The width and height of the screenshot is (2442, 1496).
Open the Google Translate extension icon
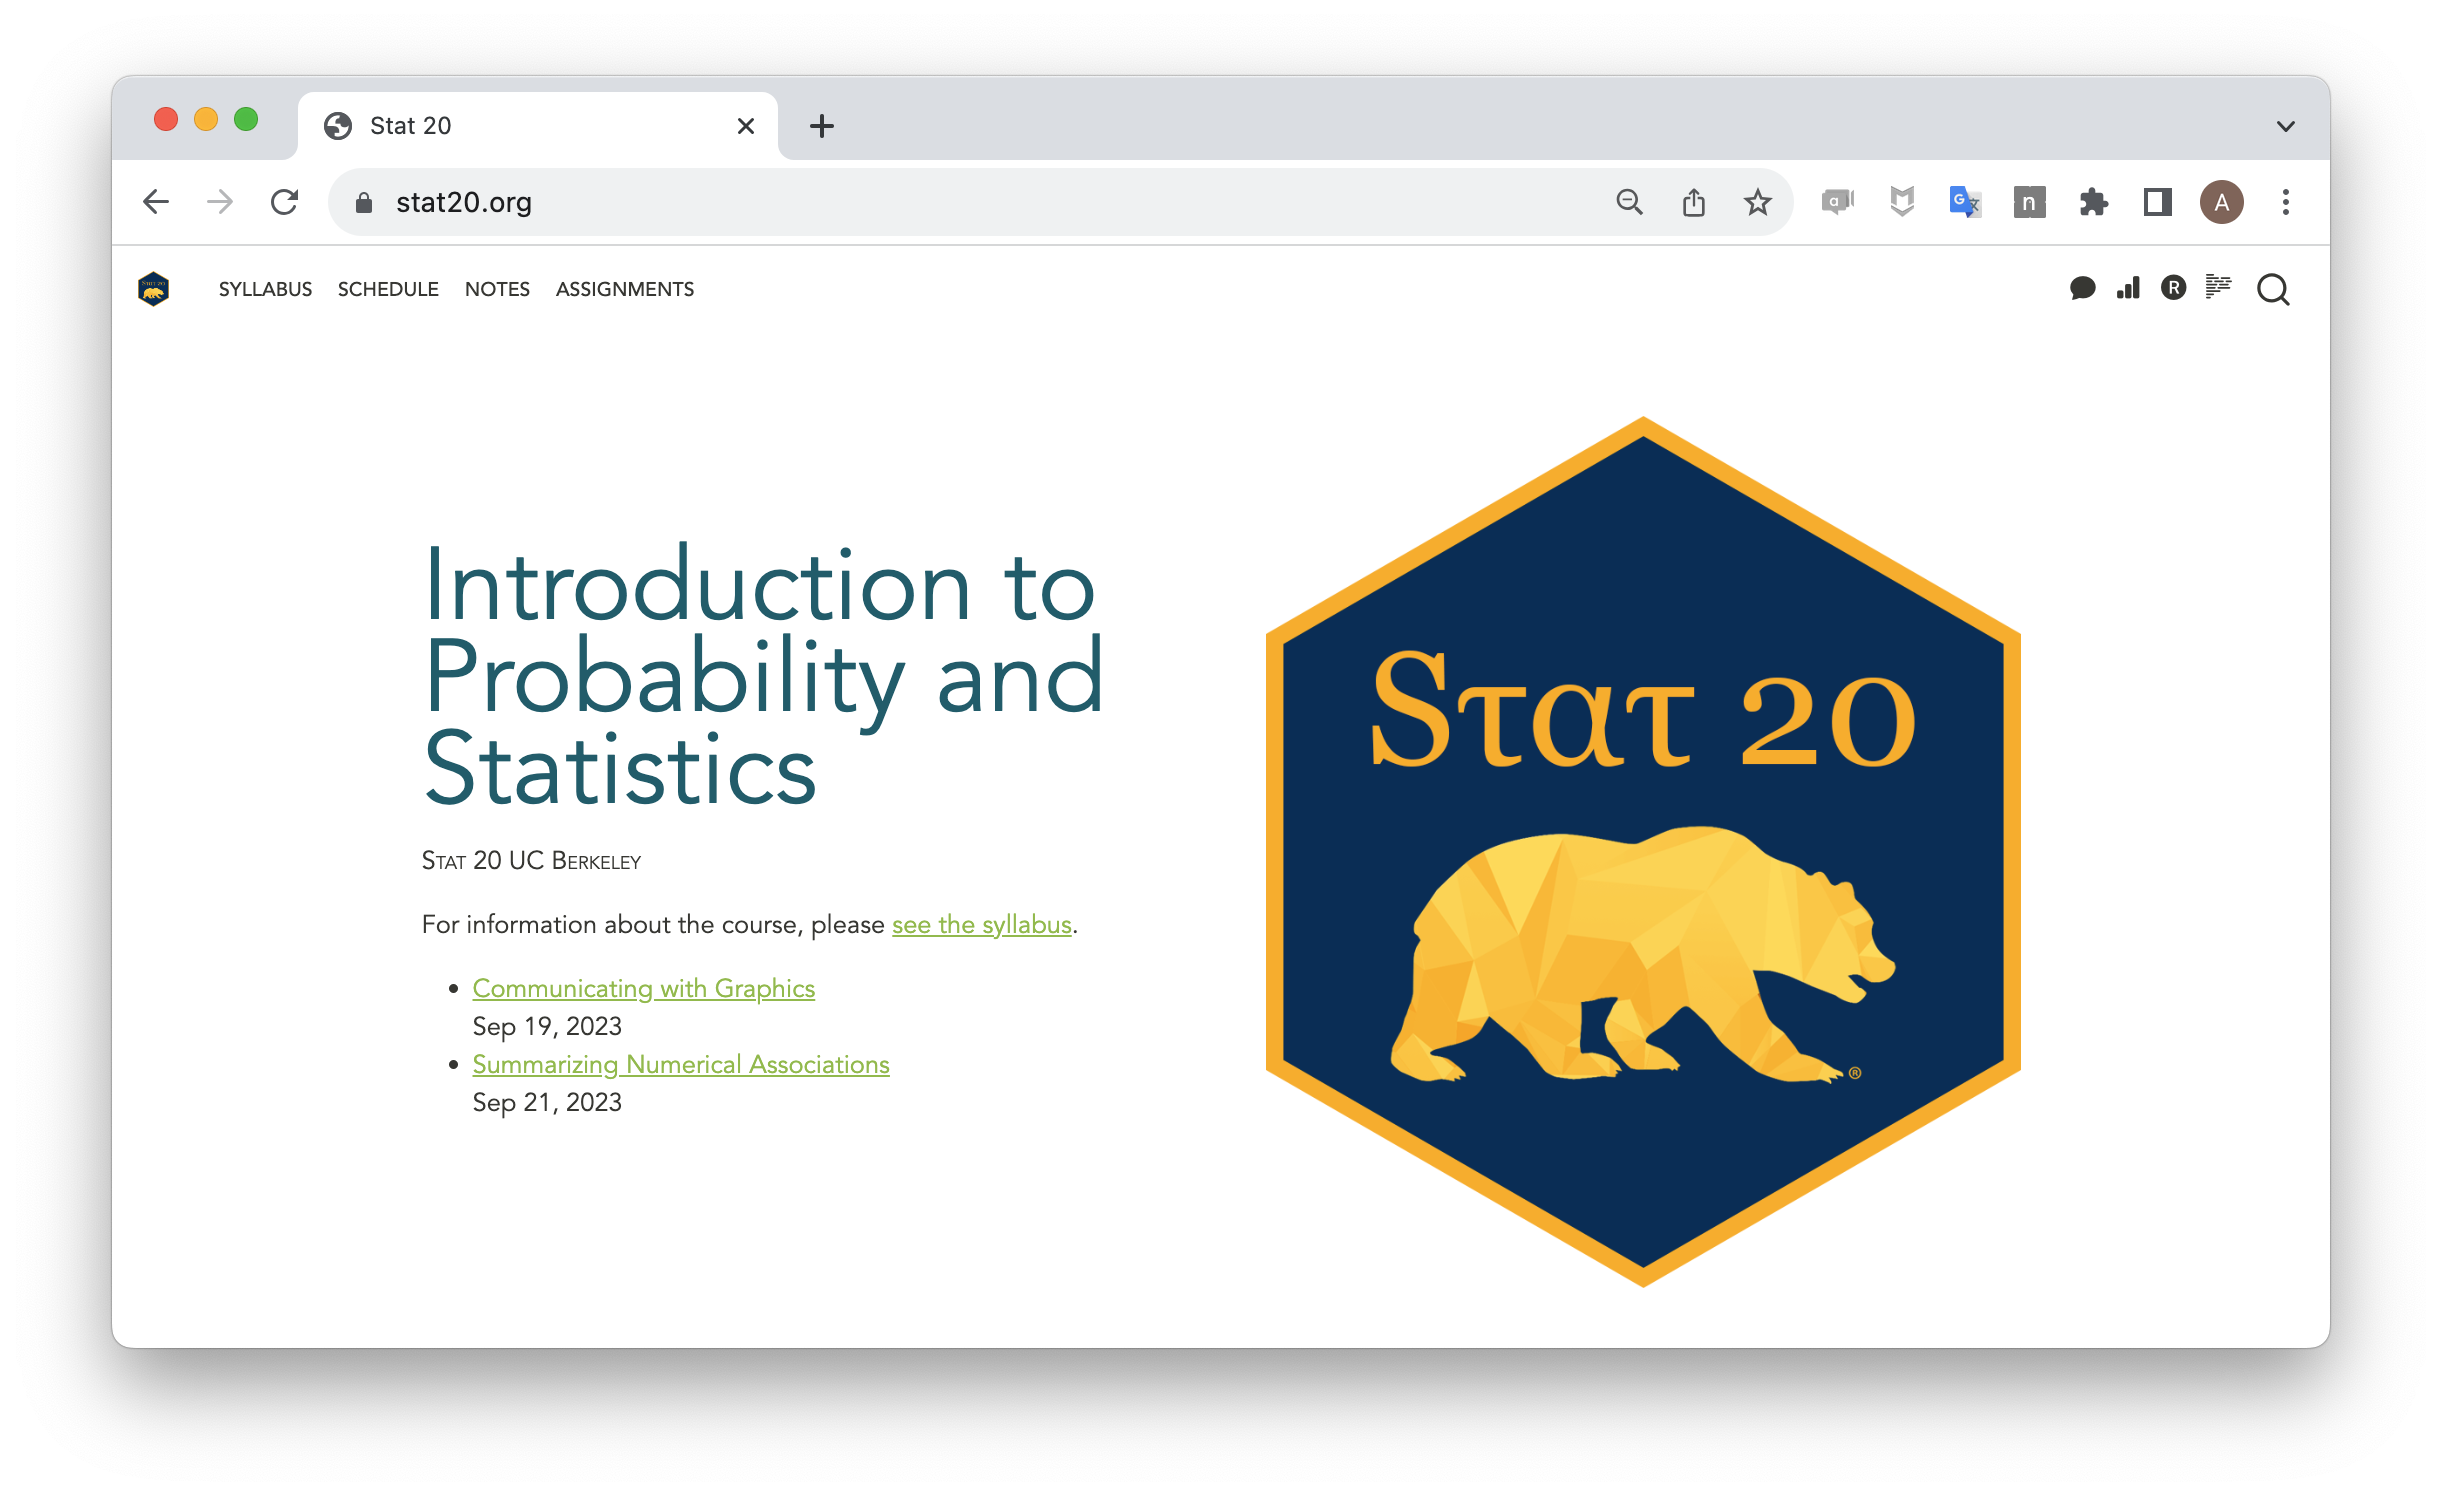coord(1964,202)
